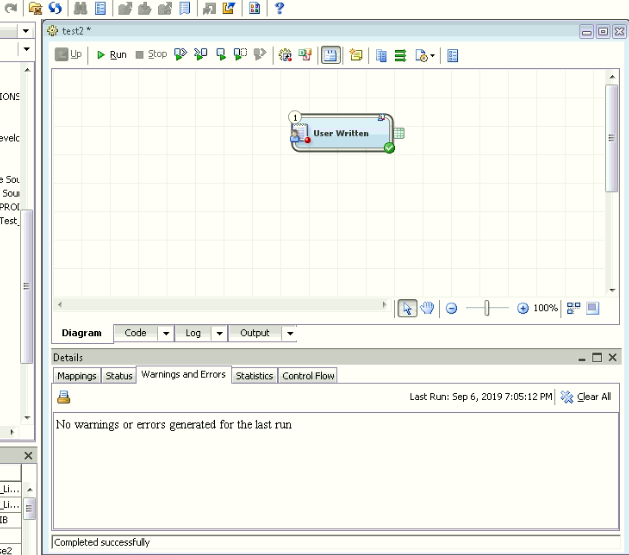Open the second dropdown arrow in the left panel
The width and height of the screenshot is (629, 555).
pos(26,49)
